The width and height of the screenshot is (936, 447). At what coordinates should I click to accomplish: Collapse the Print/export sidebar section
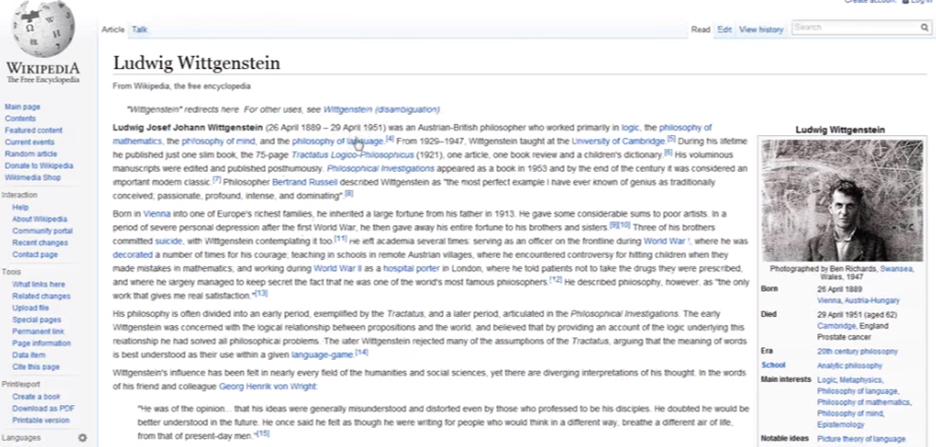tap(21, 384)
